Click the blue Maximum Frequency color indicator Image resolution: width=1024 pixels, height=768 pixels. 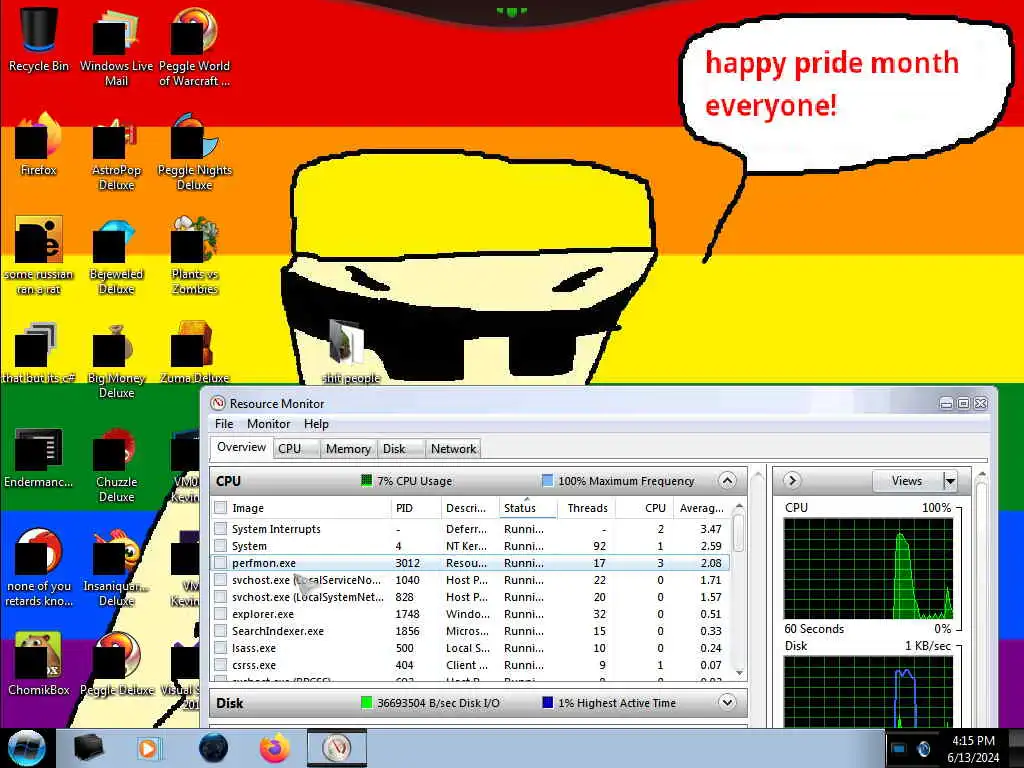(547, 481)
